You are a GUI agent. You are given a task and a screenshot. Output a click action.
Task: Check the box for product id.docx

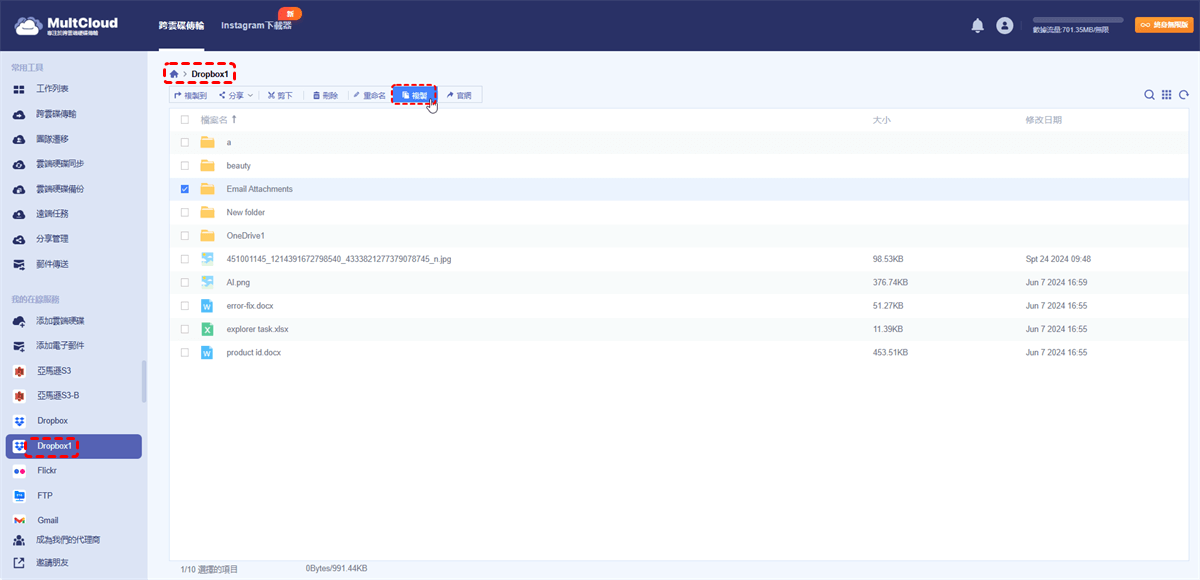(x=184, y=352)
